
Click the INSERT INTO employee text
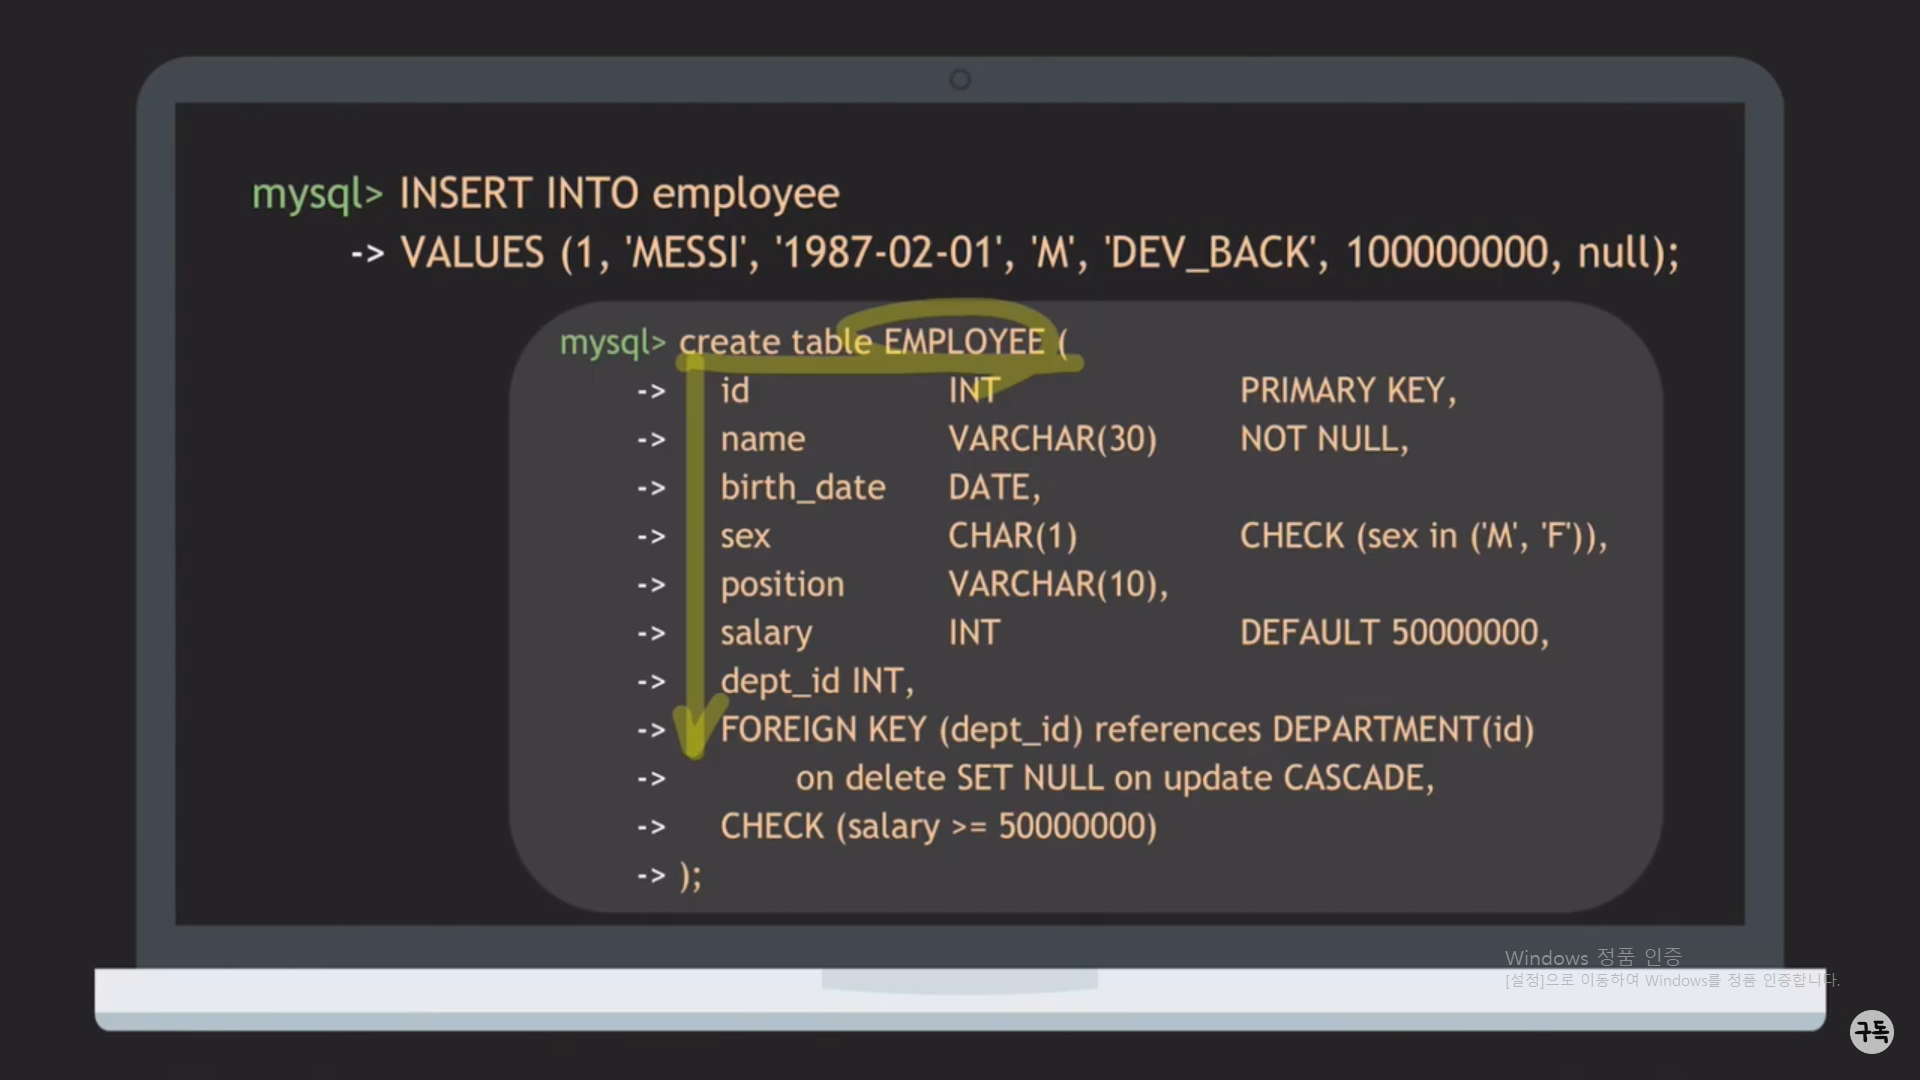[619, 193]
